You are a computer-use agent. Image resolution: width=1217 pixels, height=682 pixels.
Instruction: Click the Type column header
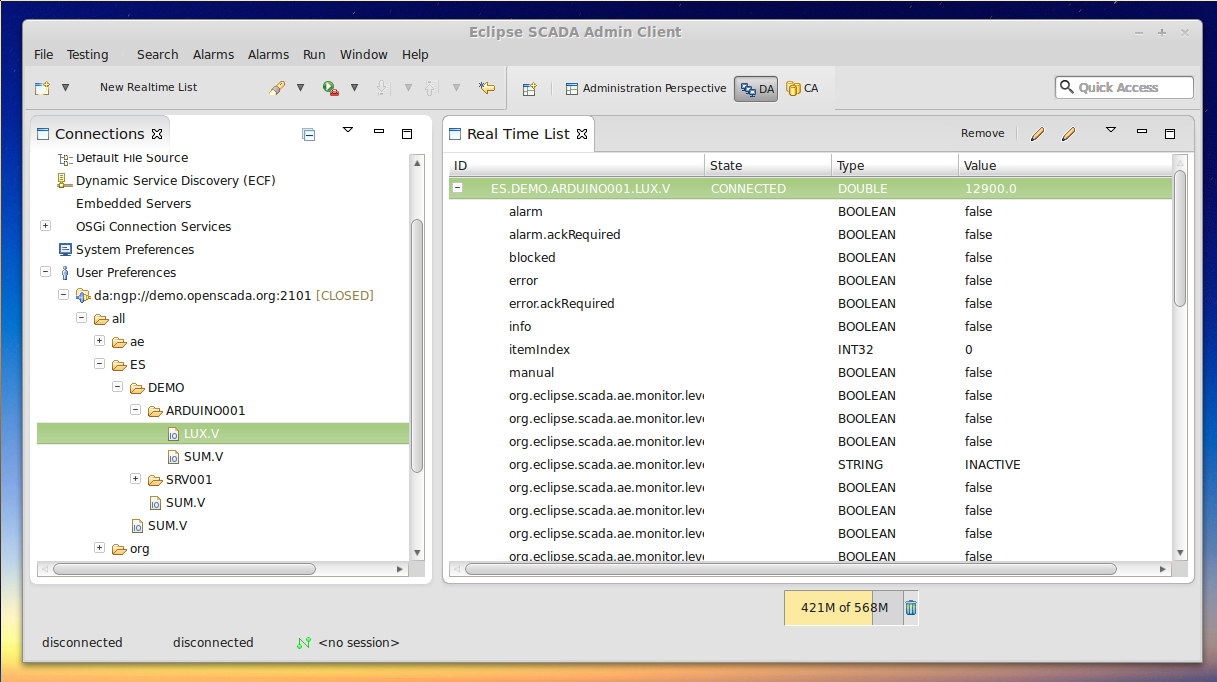[895, 166]
